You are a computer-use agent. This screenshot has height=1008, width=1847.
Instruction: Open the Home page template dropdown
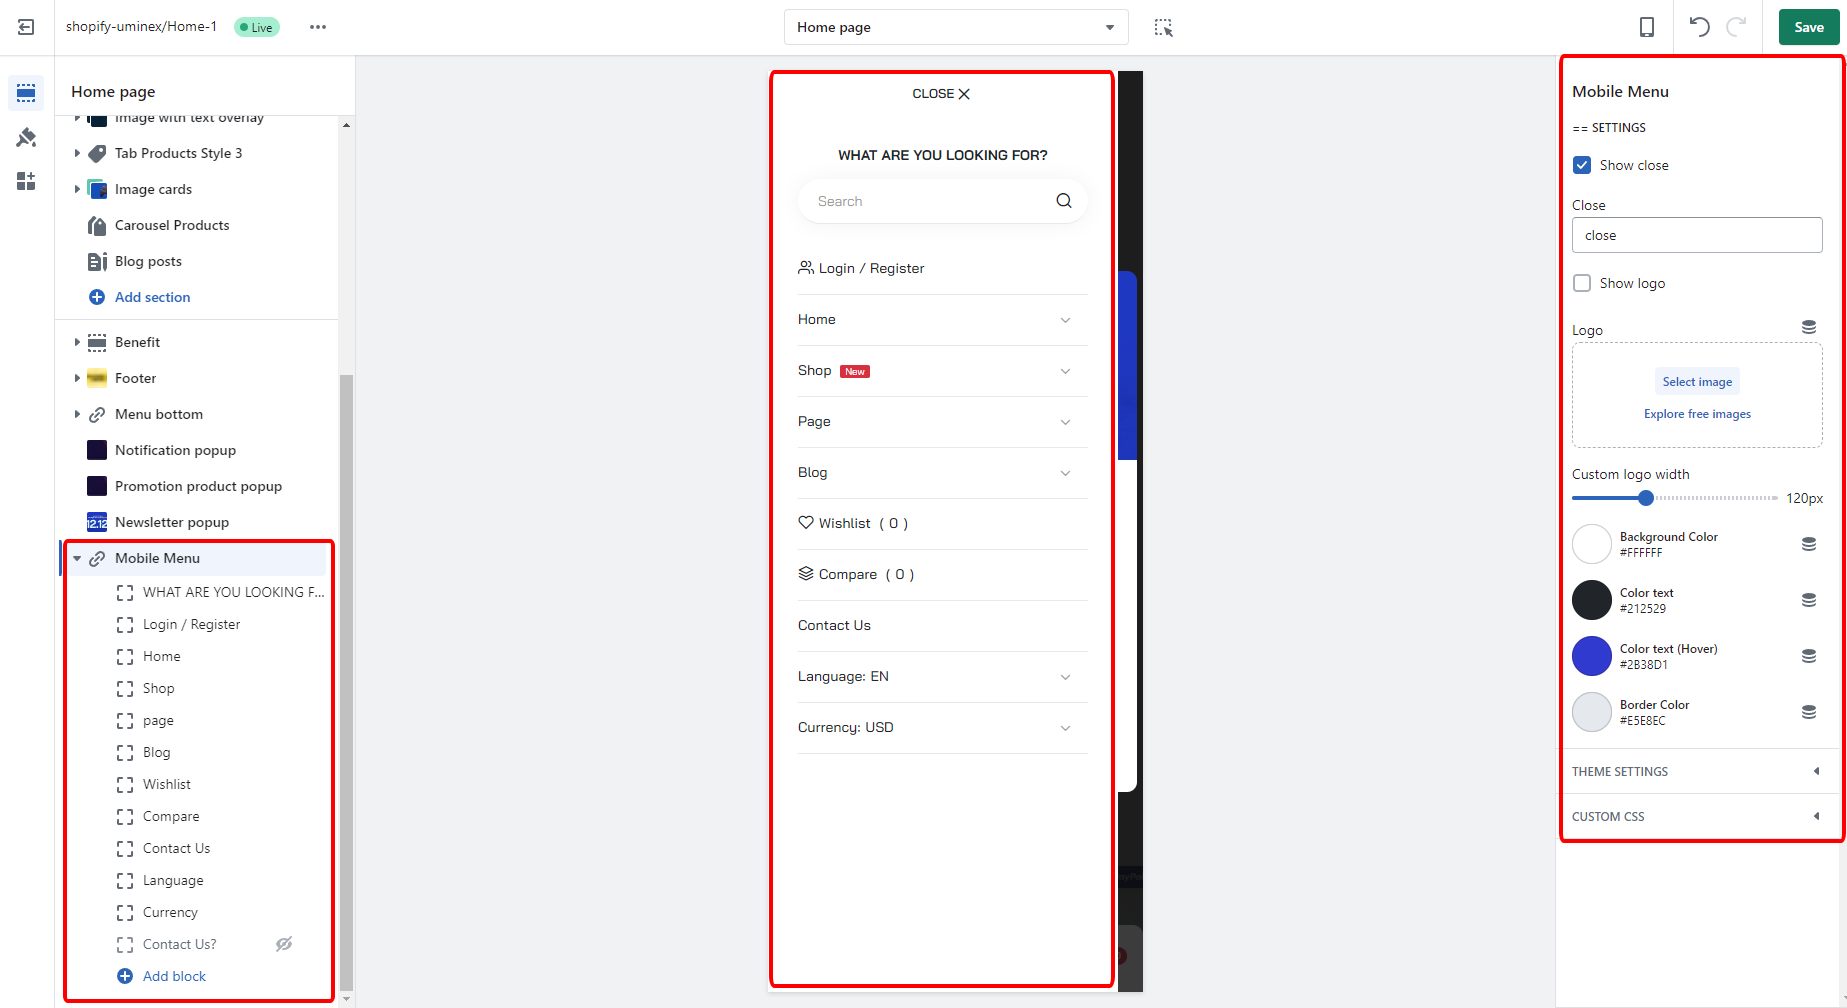point(955,27)
